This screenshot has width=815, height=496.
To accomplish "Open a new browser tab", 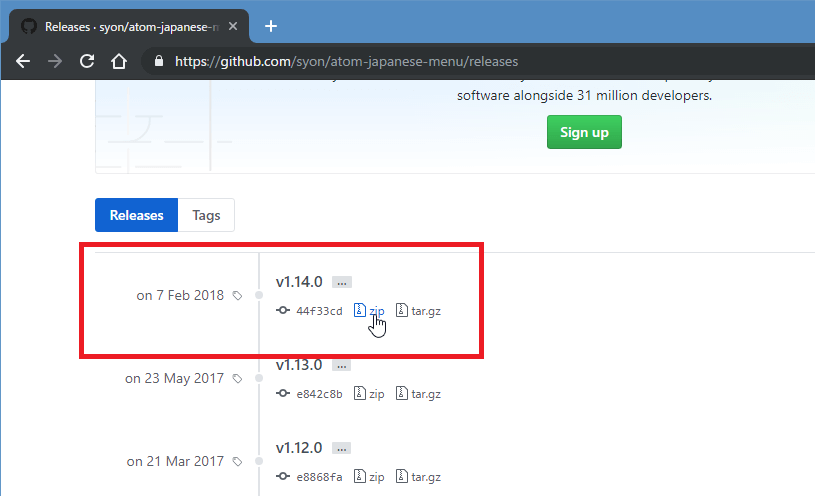I will pos(270,26).
